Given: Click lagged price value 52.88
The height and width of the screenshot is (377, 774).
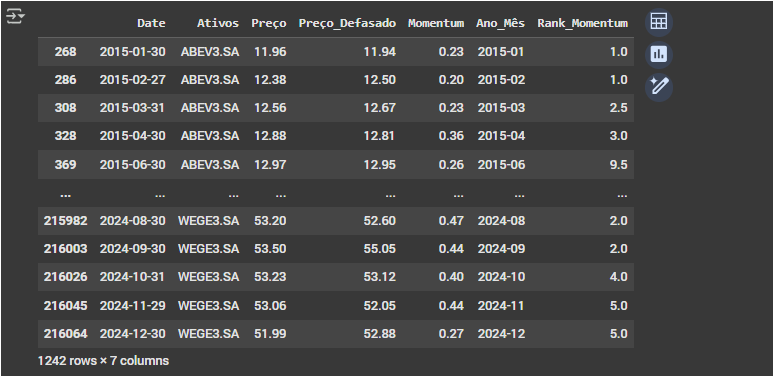Looking at the screenshot, I should (380, 334).
